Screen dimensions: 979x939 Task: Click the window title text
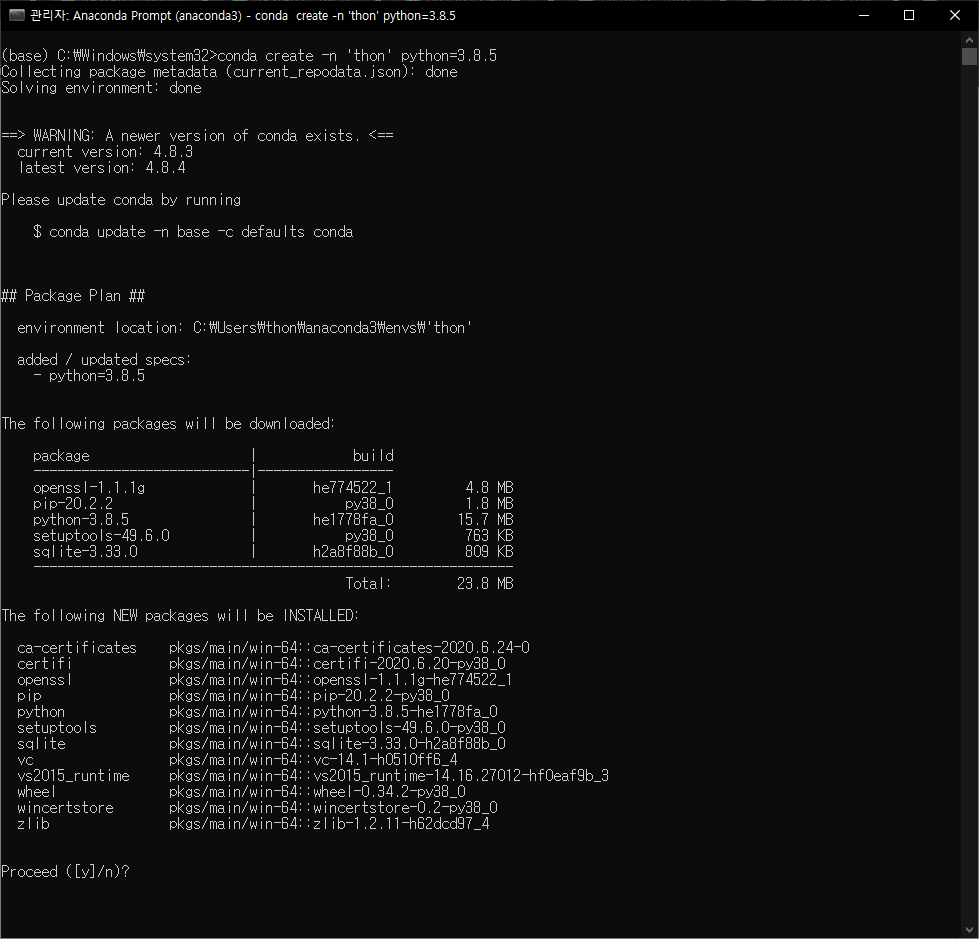coord(243,16)
